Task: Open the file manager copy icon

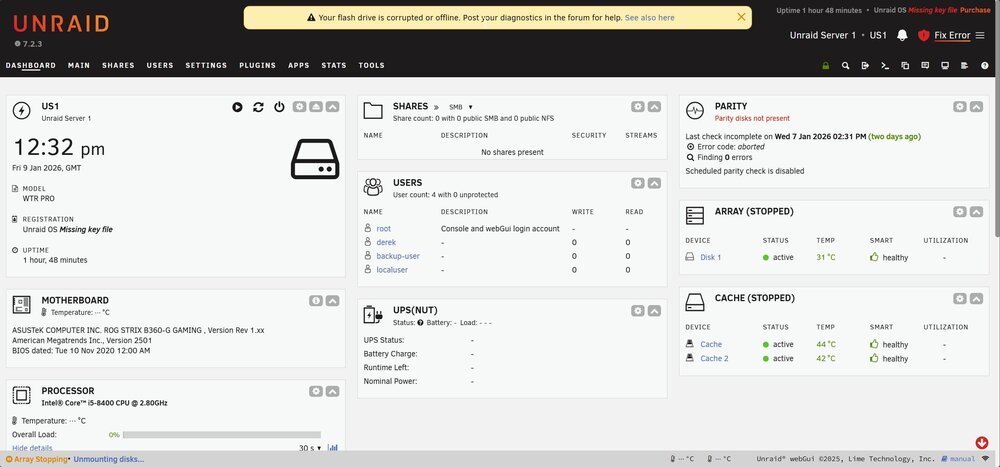Action: click(905, 65)
